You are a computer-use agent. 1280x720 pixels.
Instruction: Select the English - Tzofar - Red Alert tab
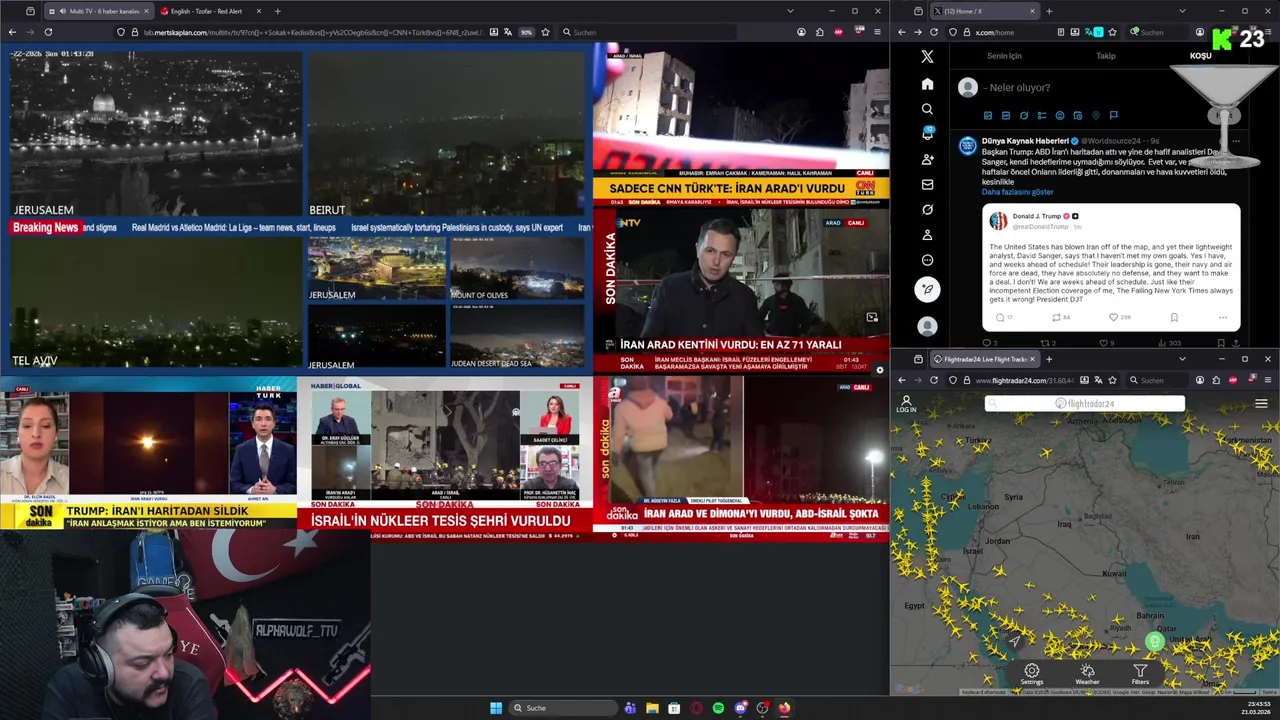tap(210, 11)
